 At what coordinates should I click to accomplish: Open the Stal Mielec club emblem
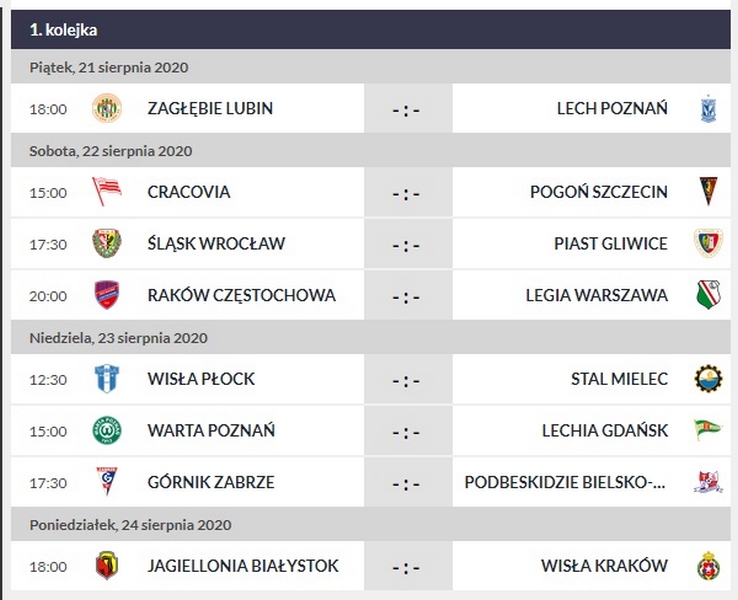[708, 379]
